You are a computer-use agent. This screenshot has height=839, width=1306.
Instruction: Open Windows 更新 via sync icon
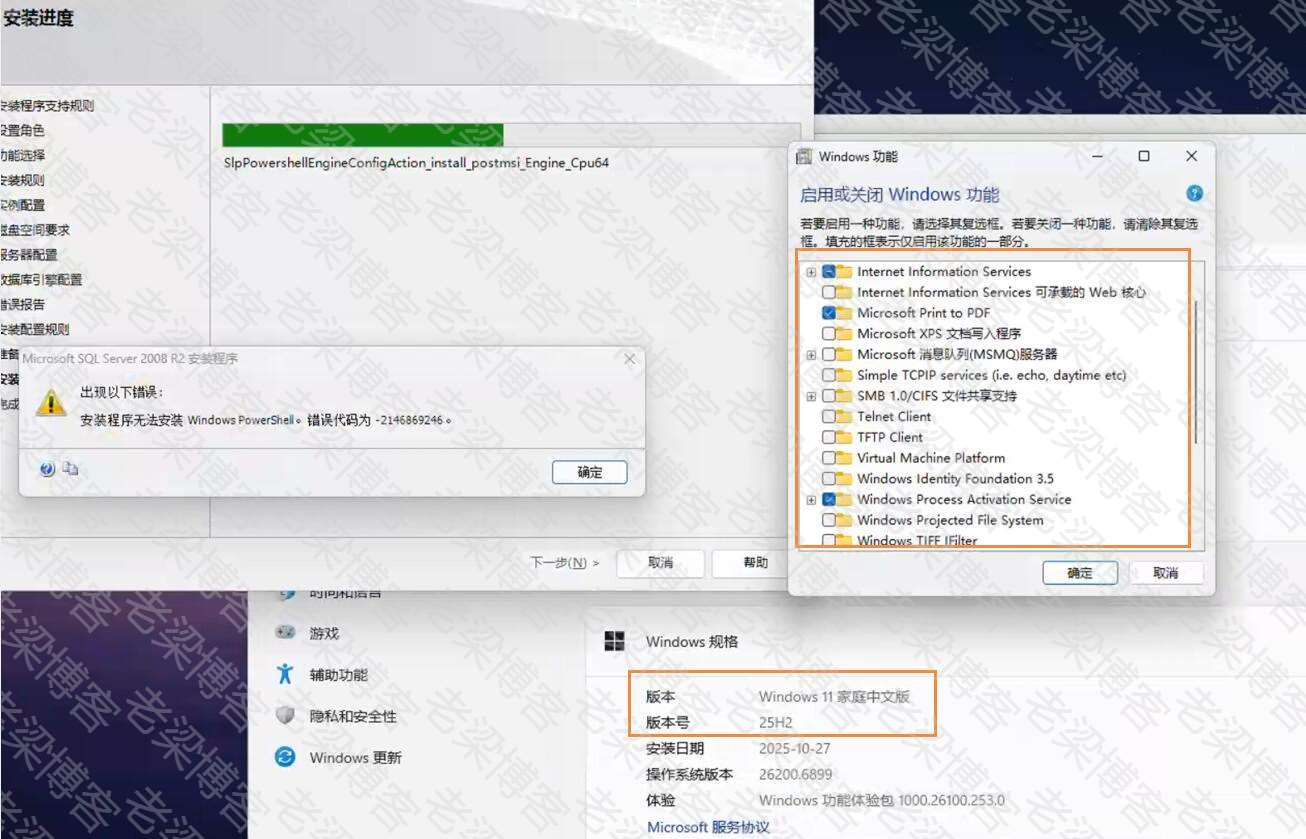[286, 757]
